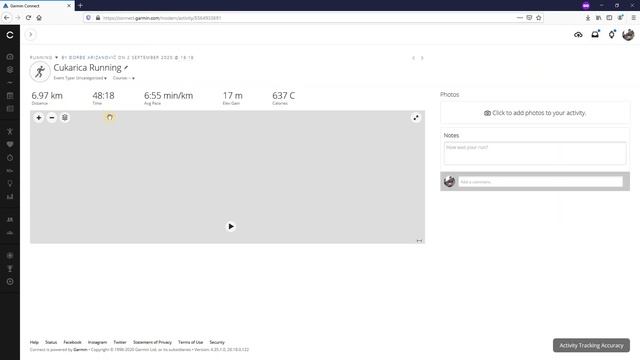Click the Garmin Connect logo in sidebar
The width and height of the screenshot is (640, 360).
10,35
